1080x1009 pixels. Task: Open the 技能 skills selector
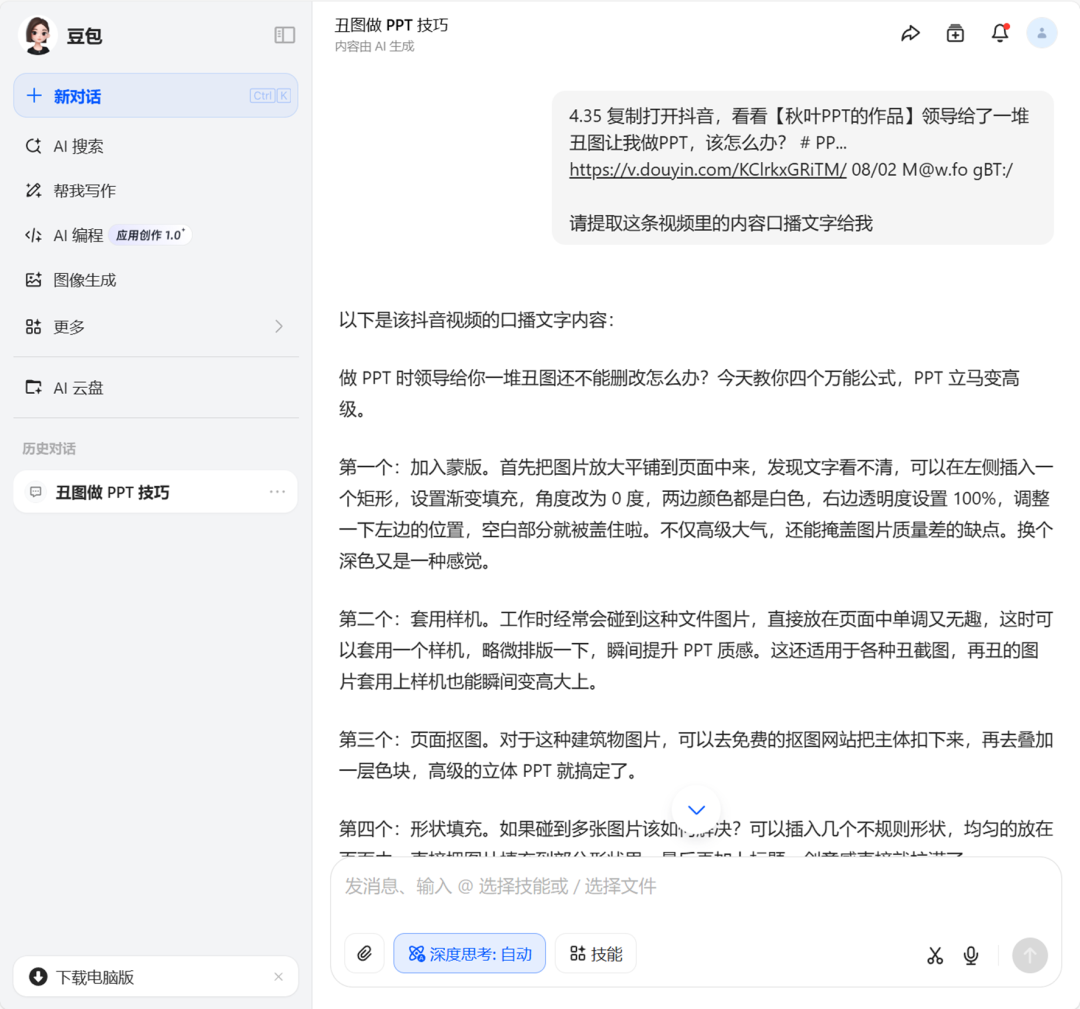596,954
